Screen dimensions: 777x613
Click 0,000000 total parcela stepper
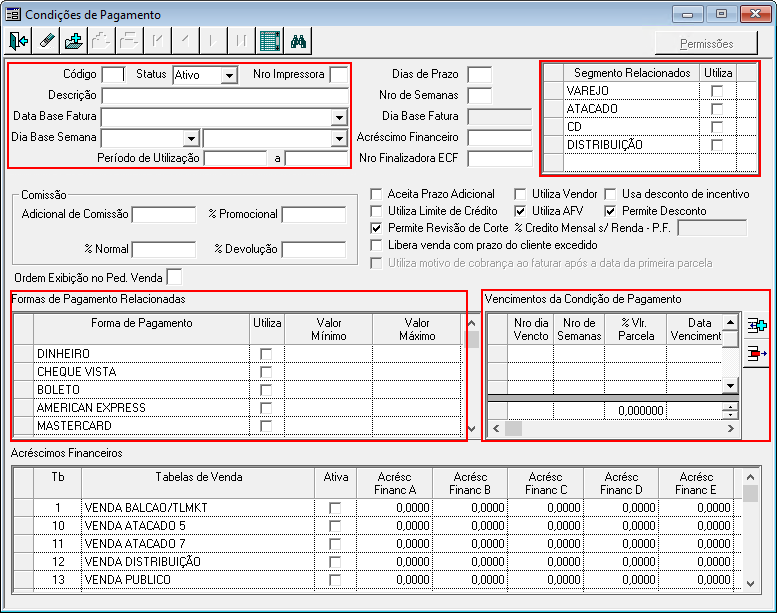click(730, 411)
